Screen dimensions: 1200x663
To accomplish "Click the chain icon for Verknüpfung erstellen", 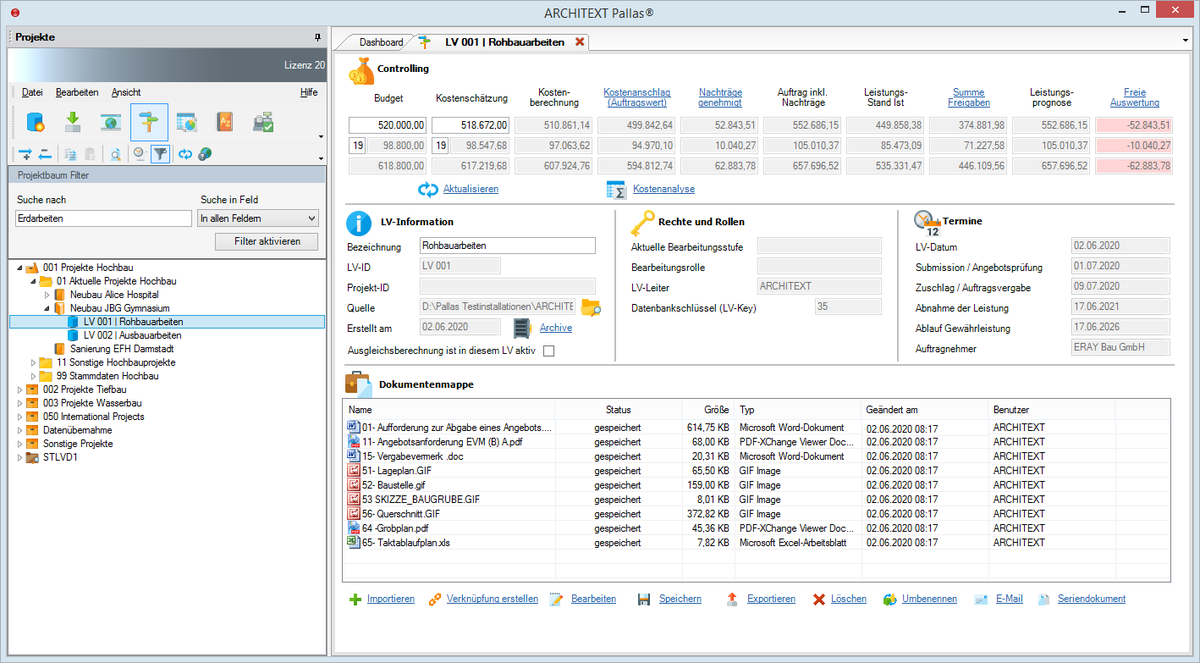I will tap(435, 599).
